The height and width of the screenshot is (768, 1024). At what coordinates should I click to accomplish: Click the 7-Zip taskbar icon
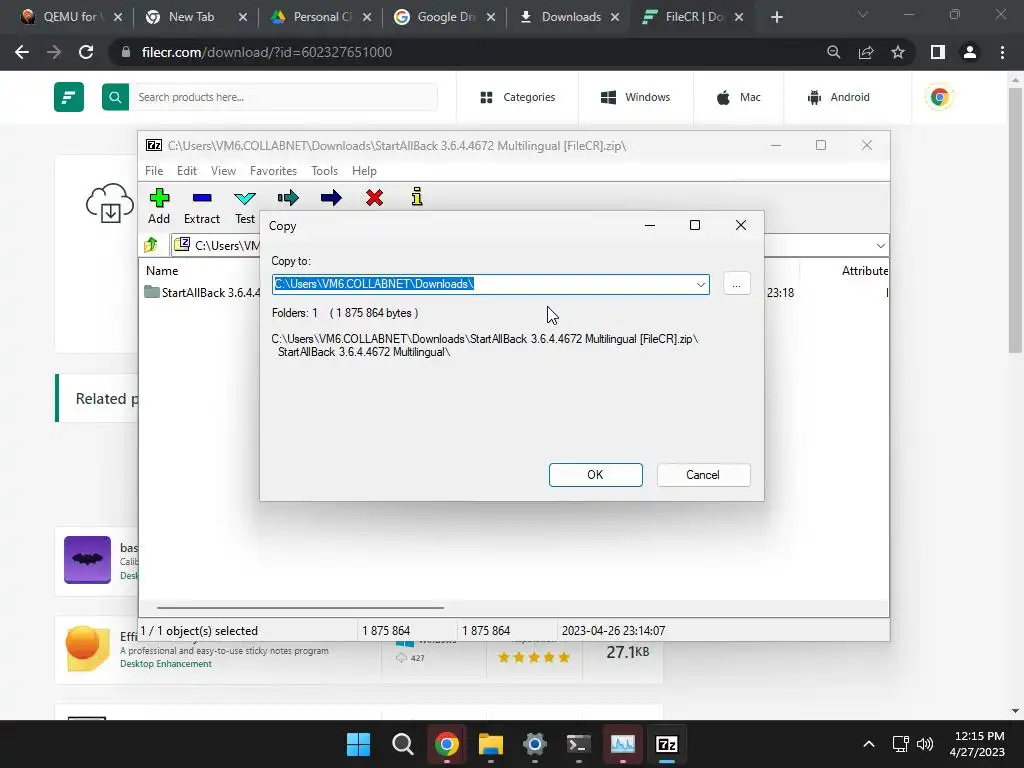click(667, 744)
